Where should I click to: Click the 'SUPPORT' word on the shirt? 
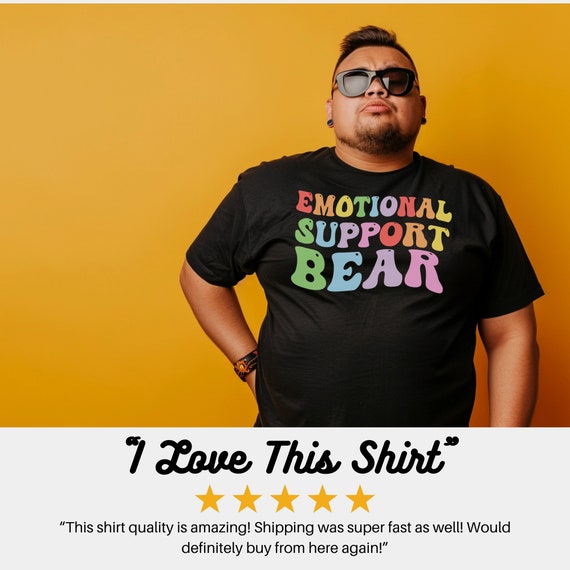(x=372, y=234)
